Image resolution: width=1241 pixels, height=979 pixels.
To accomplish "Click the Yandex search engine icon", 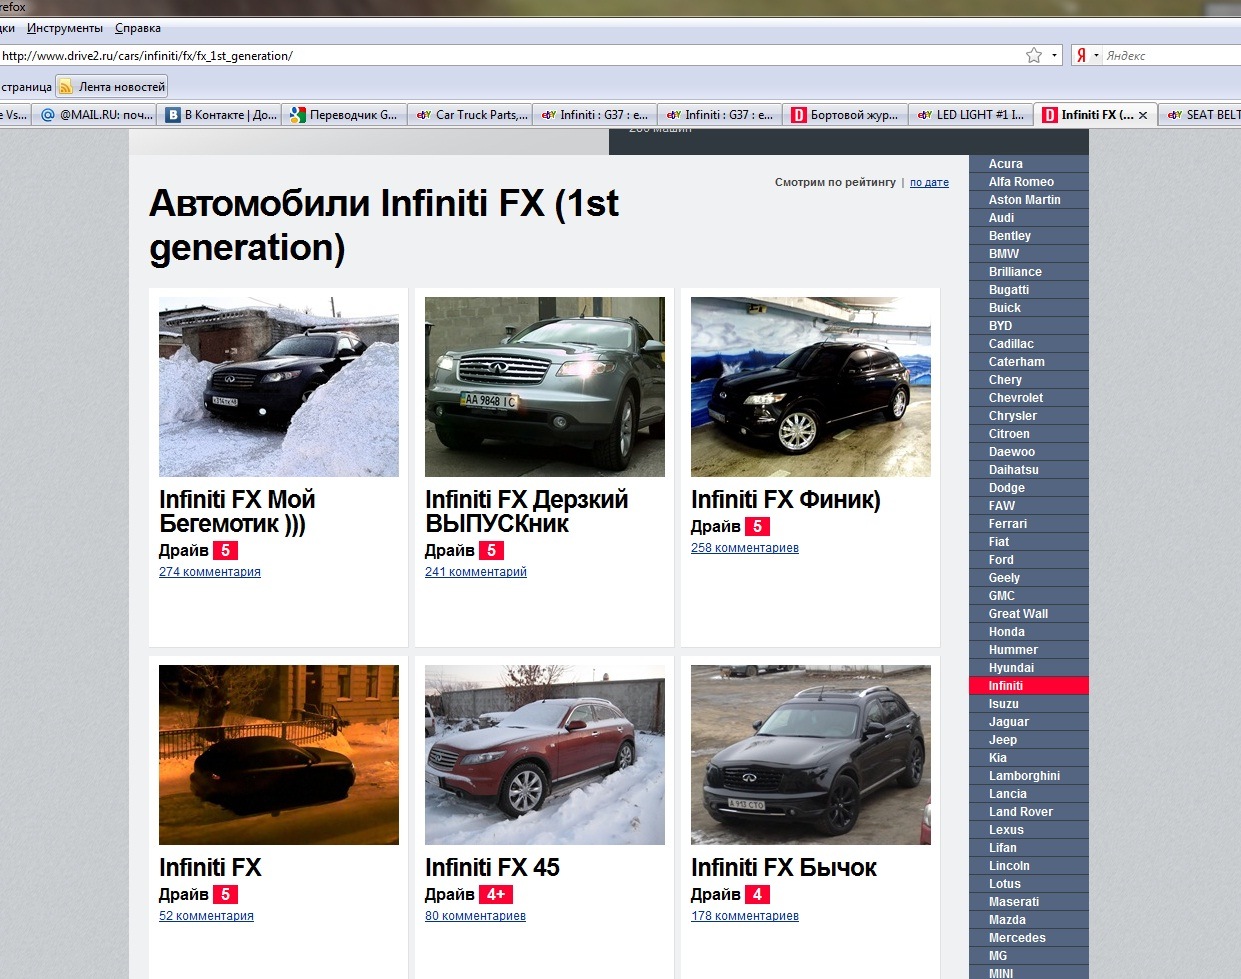I will 1081,56.
